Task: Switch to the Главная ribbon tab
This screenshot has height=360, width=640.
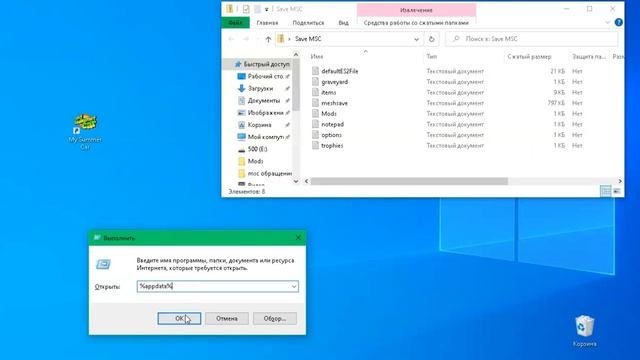Action: click(x=267, y=23)
